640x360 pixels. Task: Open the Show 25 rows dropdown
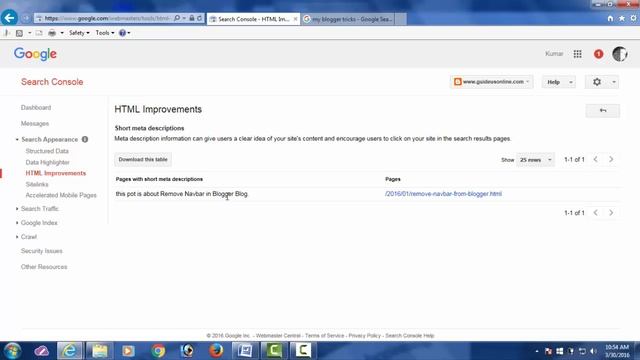[x=535, y=160]
